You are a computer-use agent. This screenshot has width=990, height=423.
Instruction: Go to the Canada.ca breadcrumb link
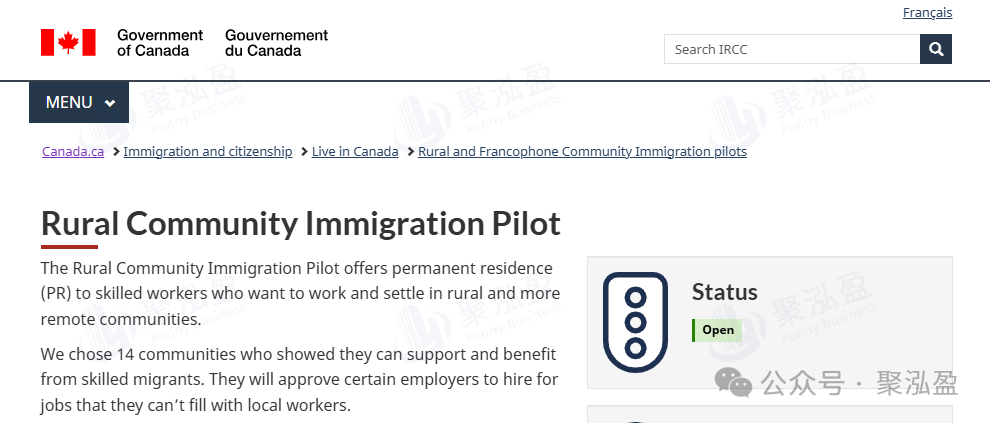coord(73,152)
